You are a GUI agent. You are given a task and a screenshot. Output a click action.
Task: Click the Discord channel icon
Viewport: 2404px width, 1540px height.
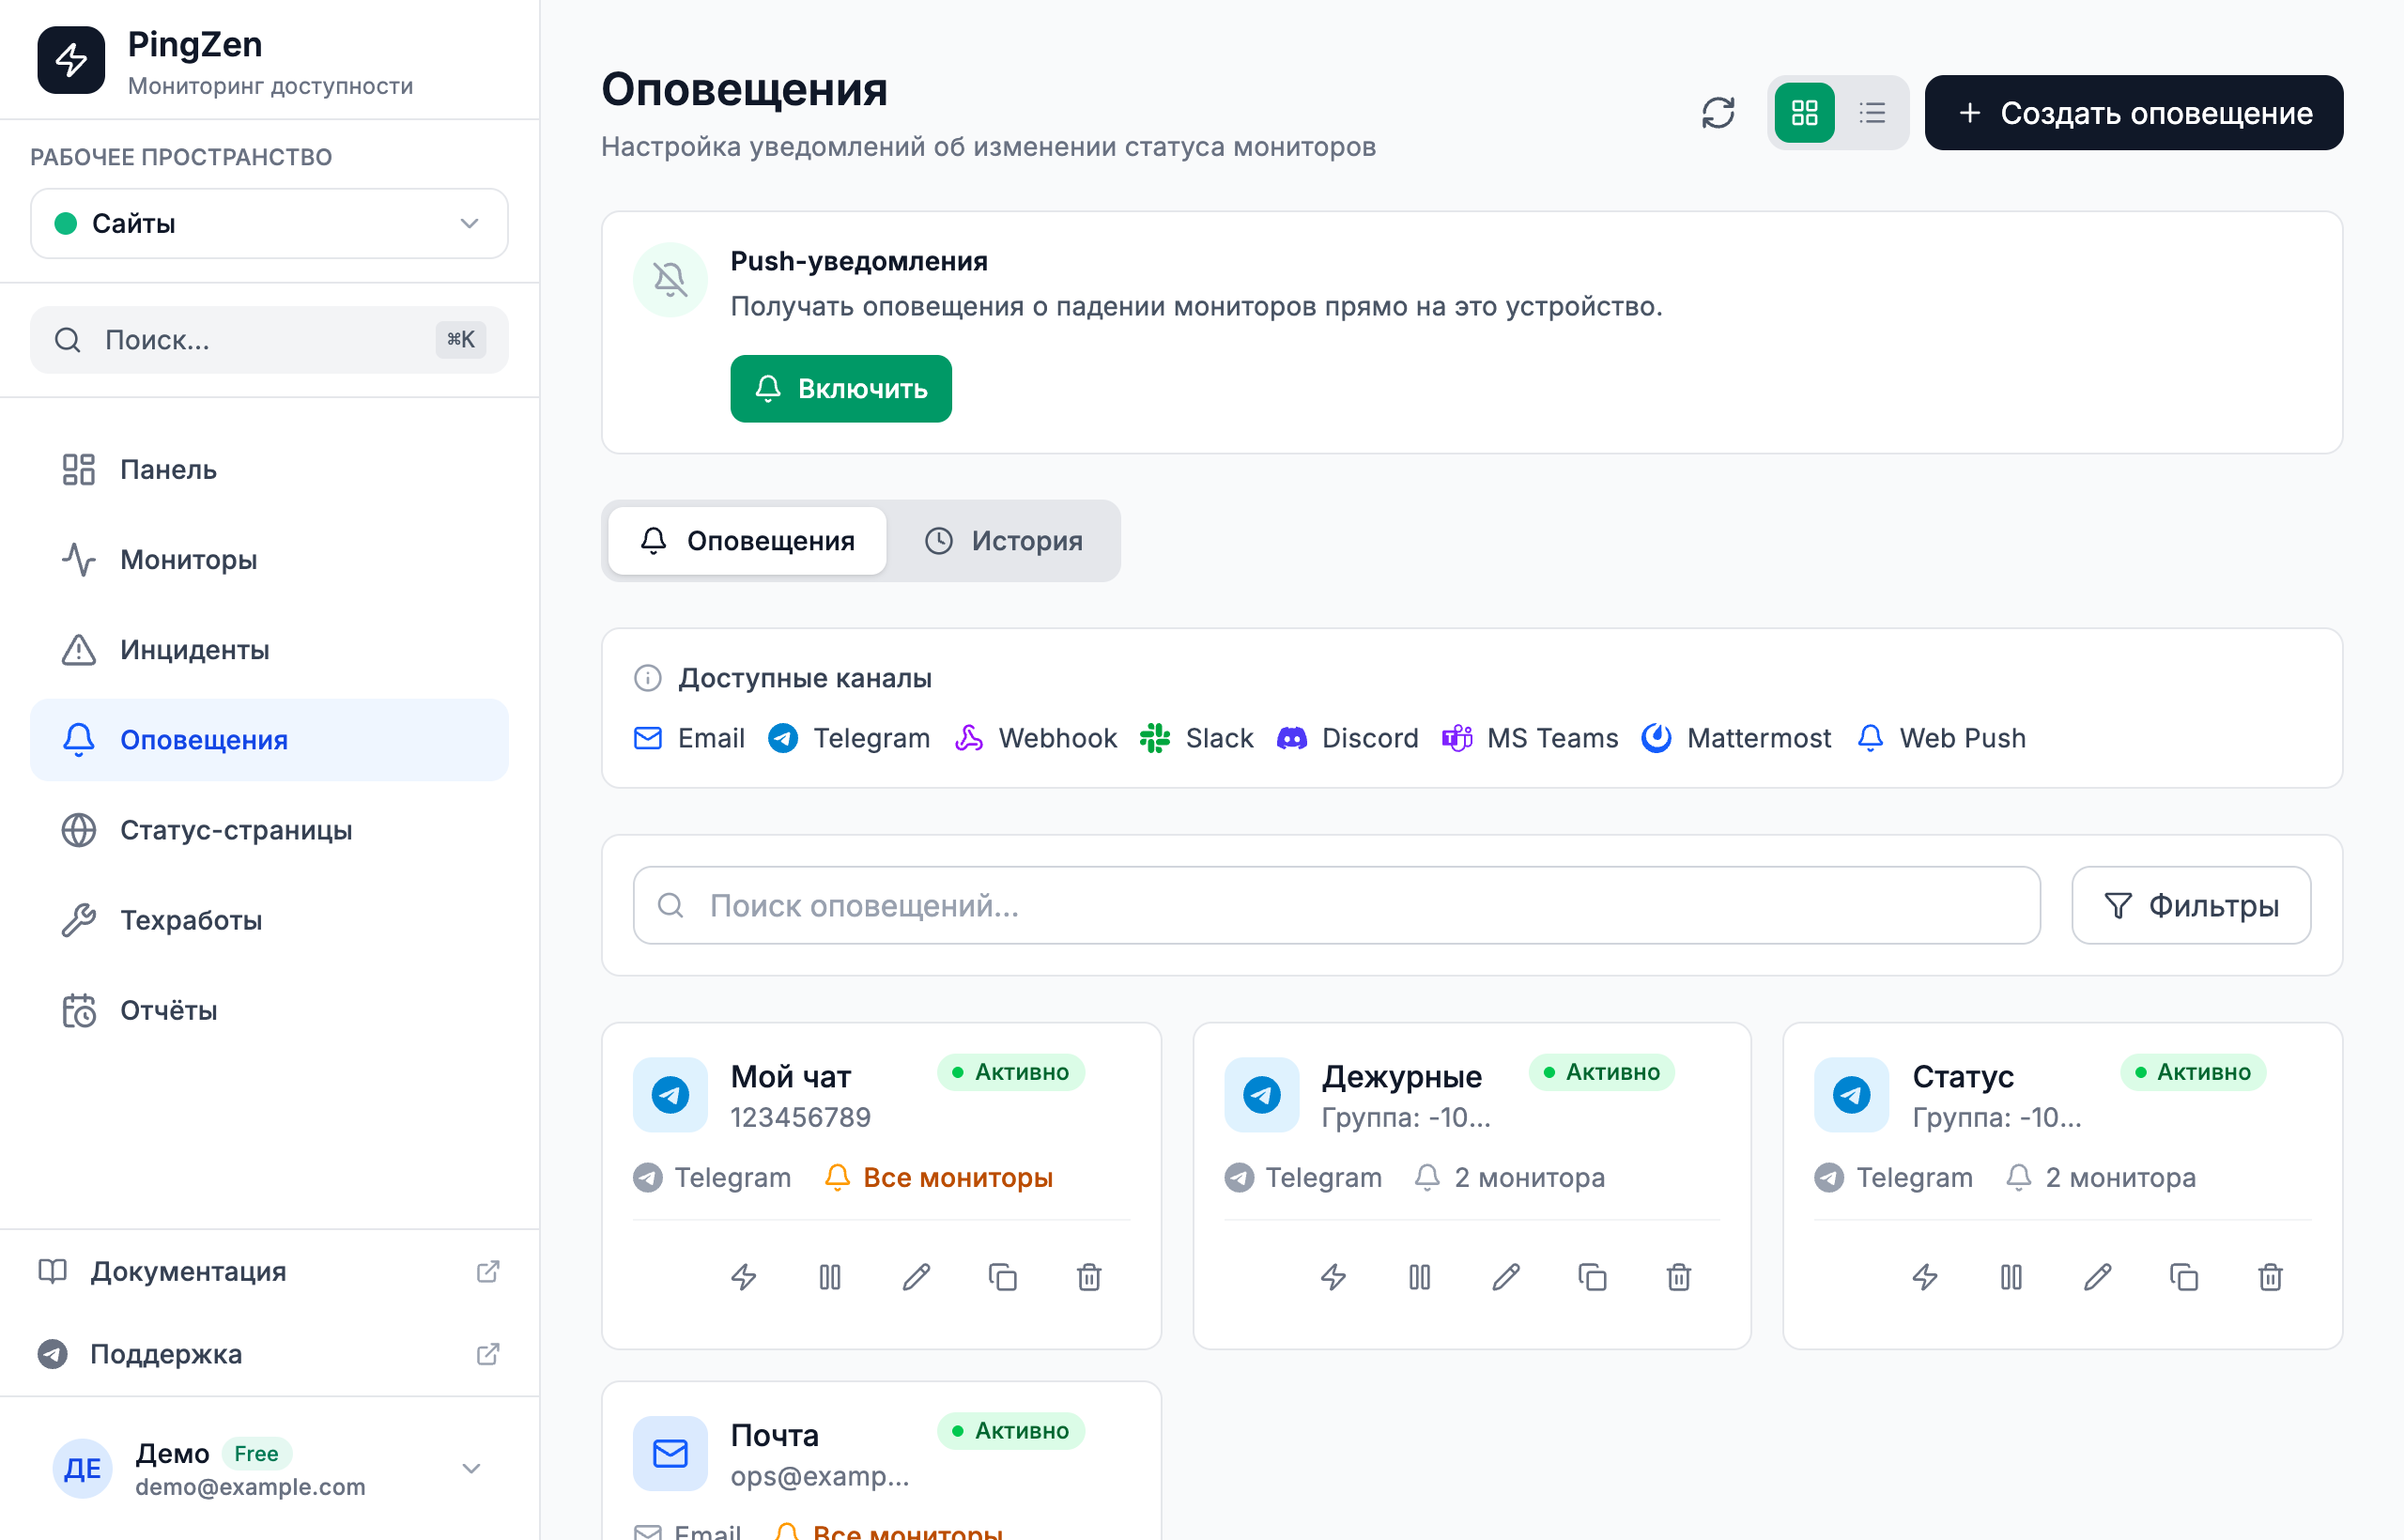tap(1291, 738)
